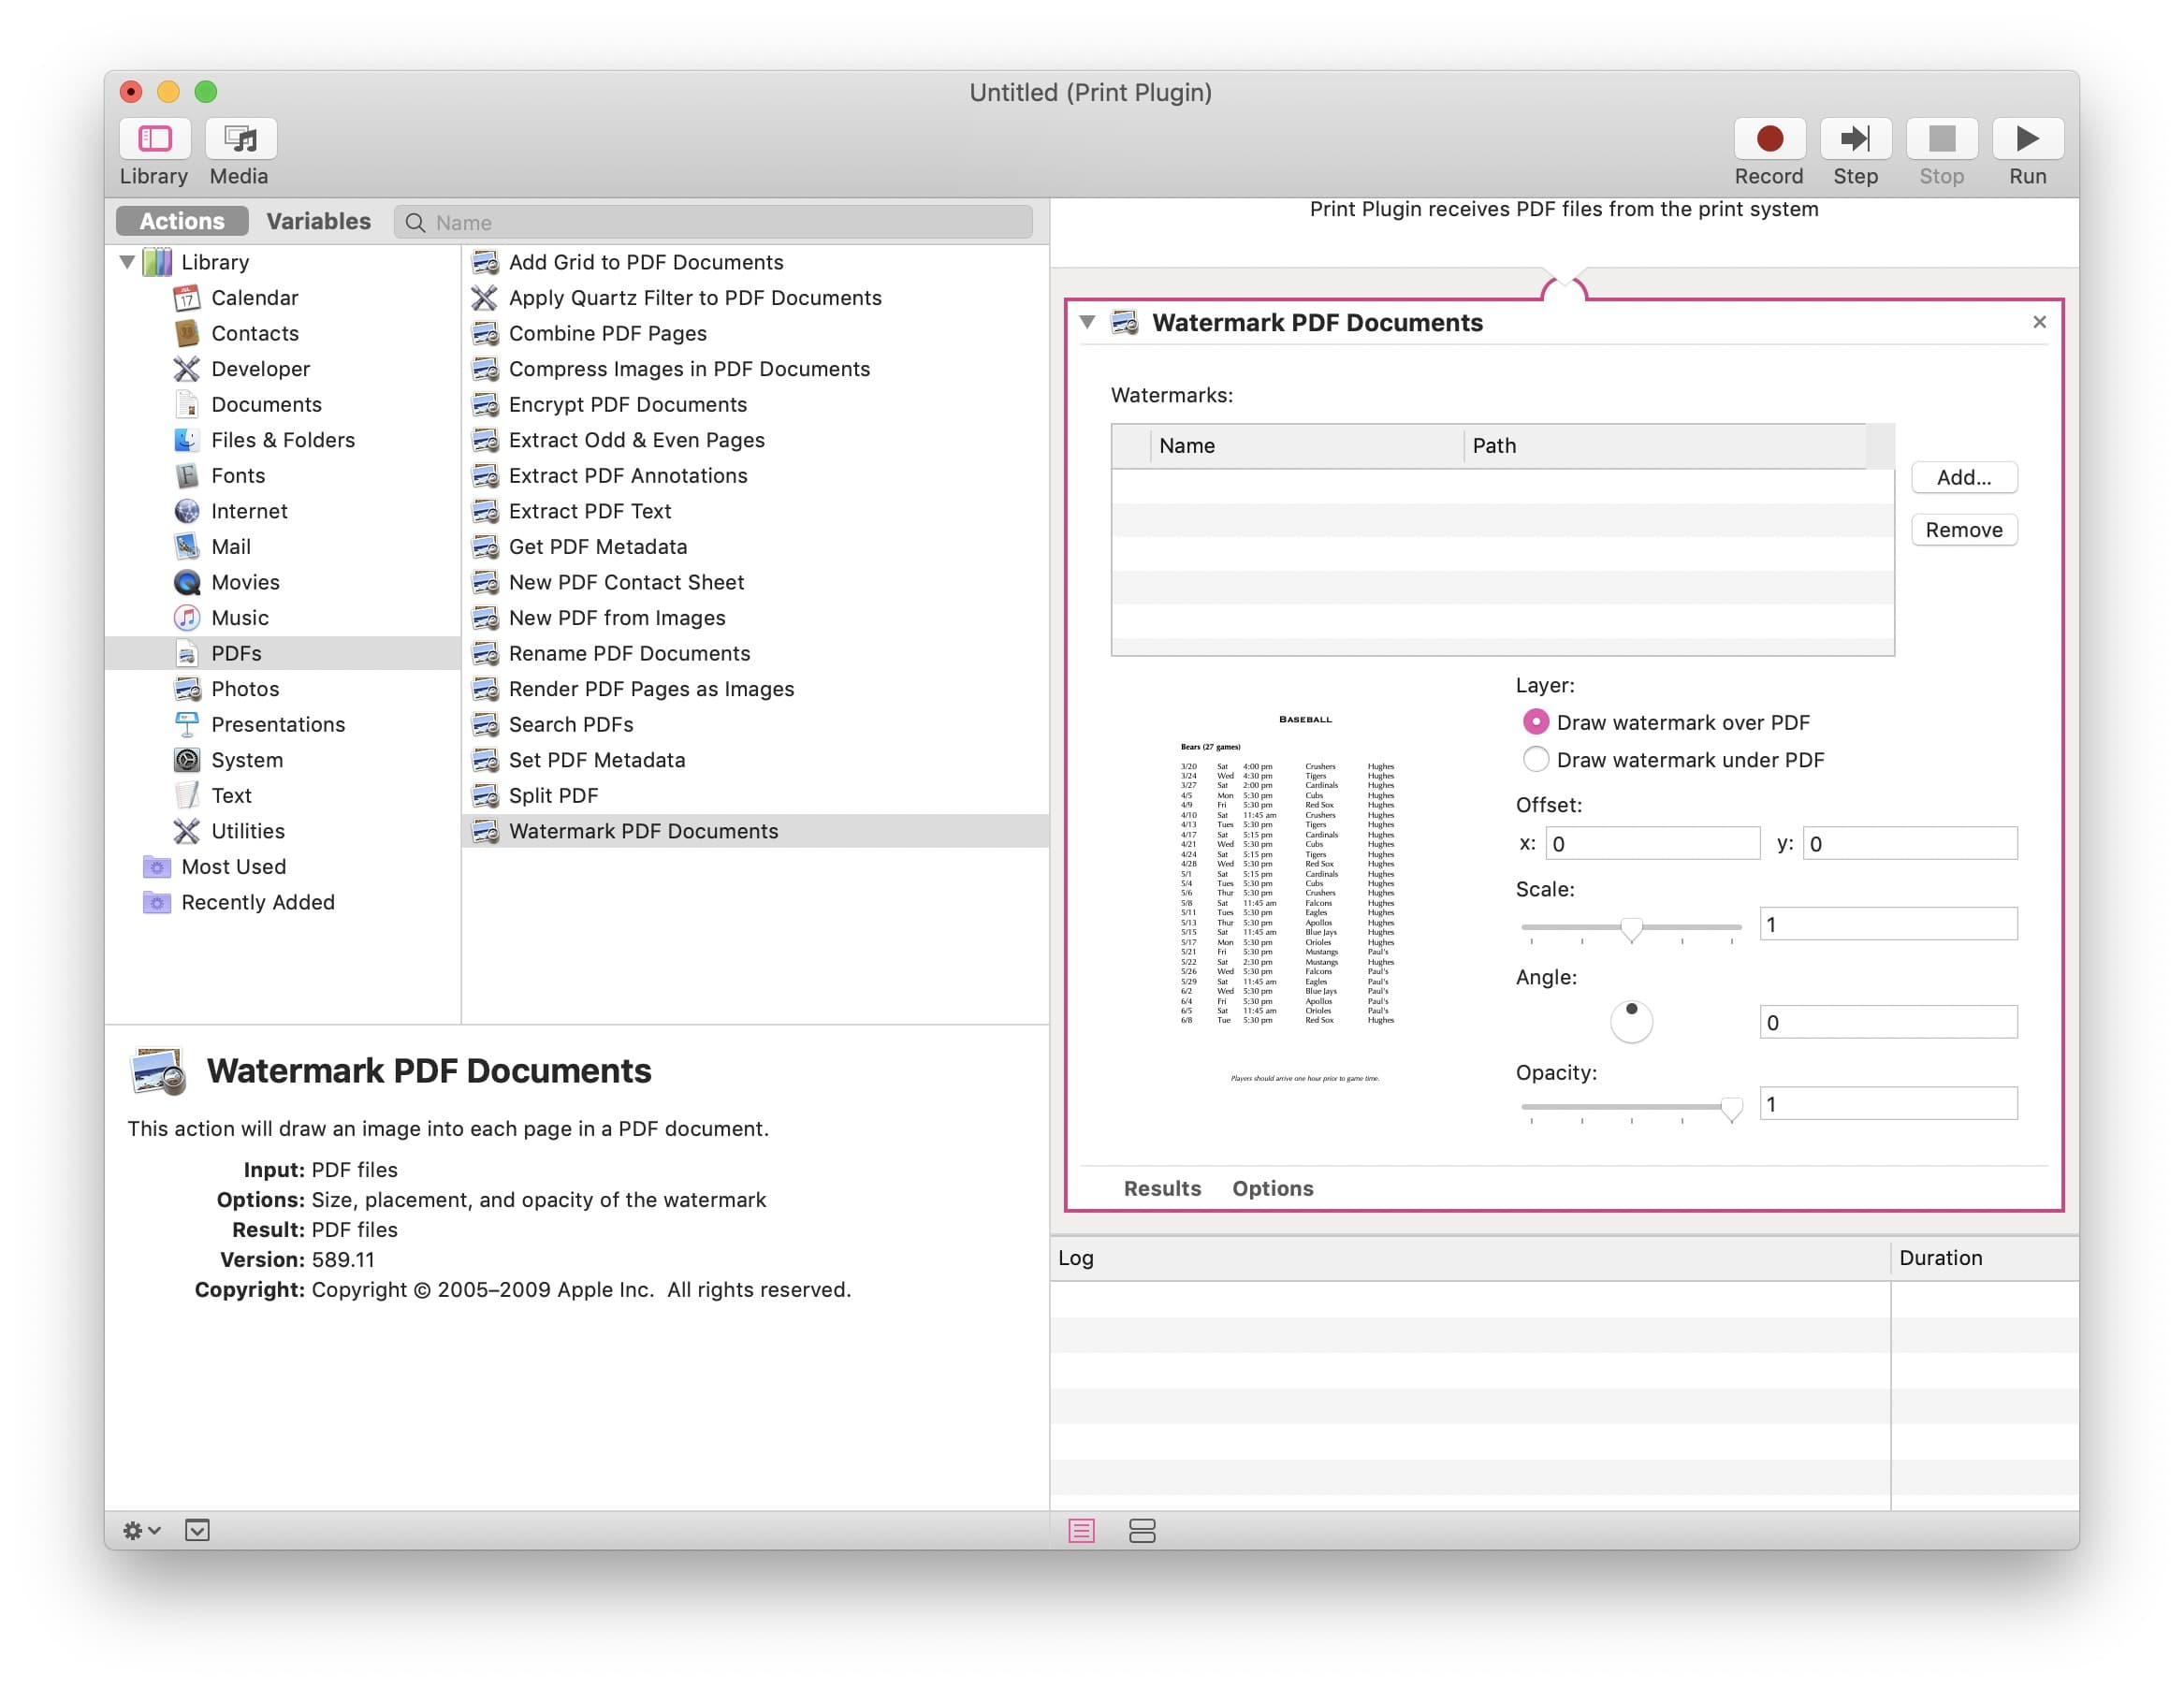Select the Presentations category icon

click(x=187, y=725)
